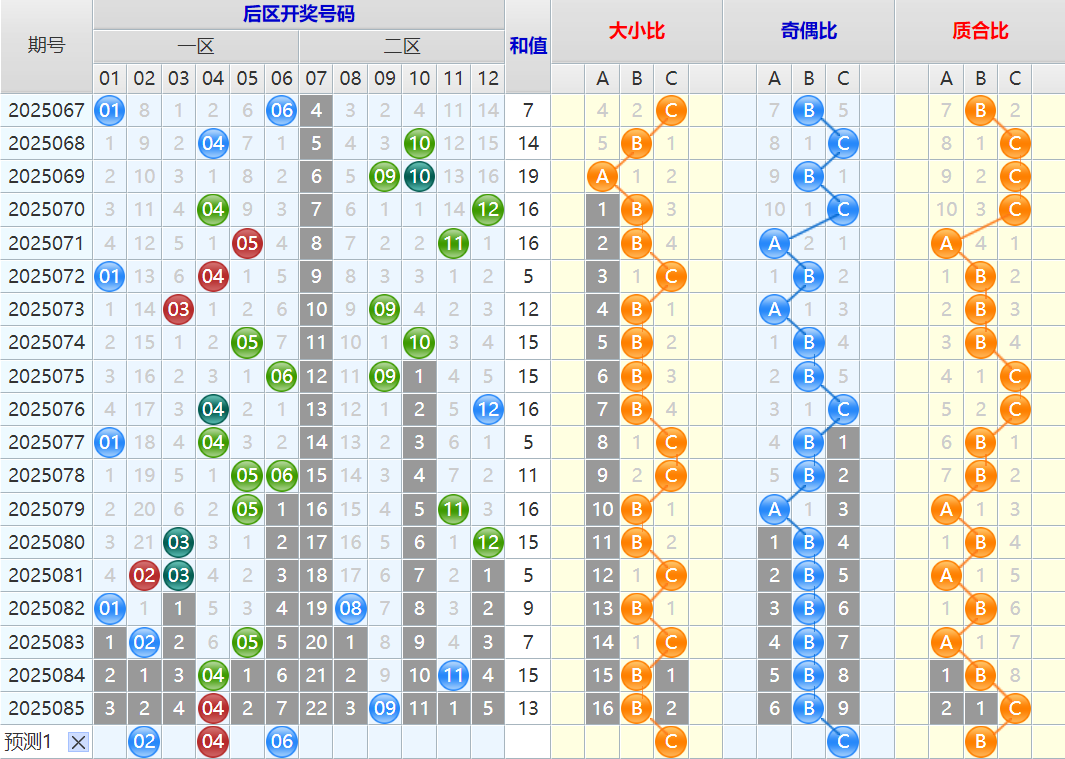The width and height of the screenshot is (1065, 759).
Task: Click red ball 04 in row 2025085
Action: (x=213, y=708)
